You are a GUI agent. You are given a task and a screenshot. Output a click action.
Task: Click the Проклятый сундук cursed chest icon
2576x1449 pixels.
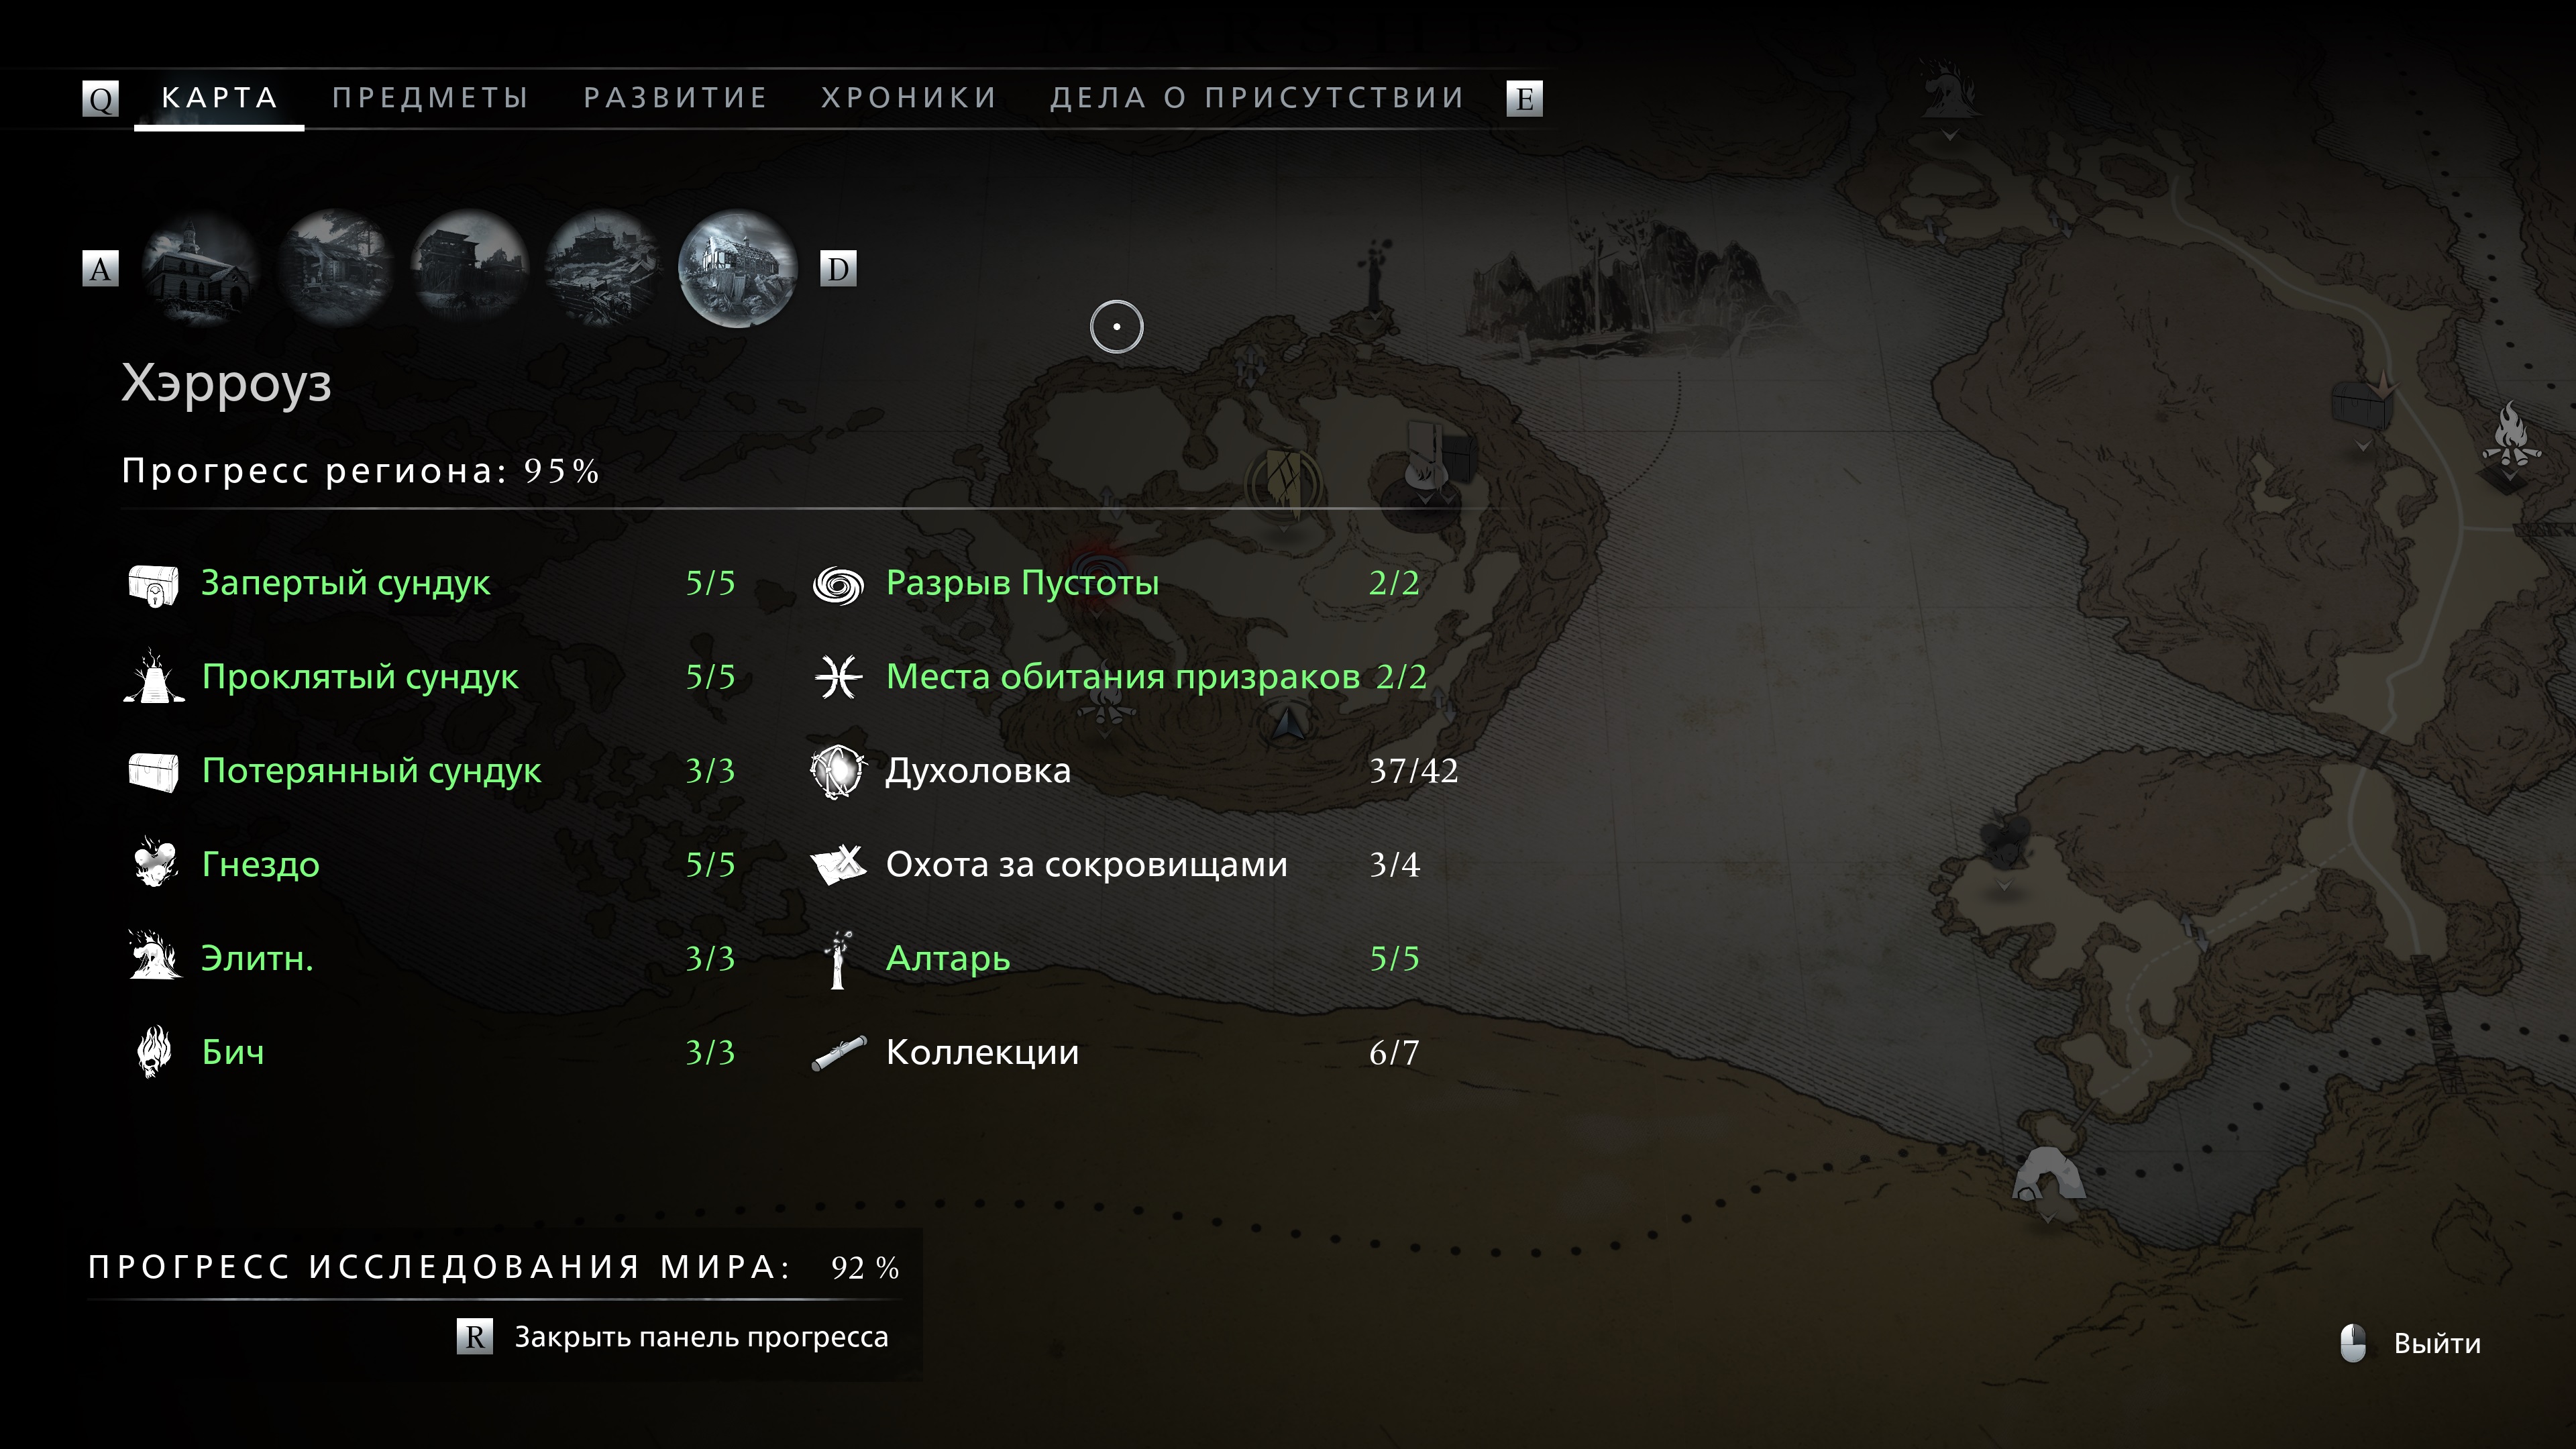(154, 677)
